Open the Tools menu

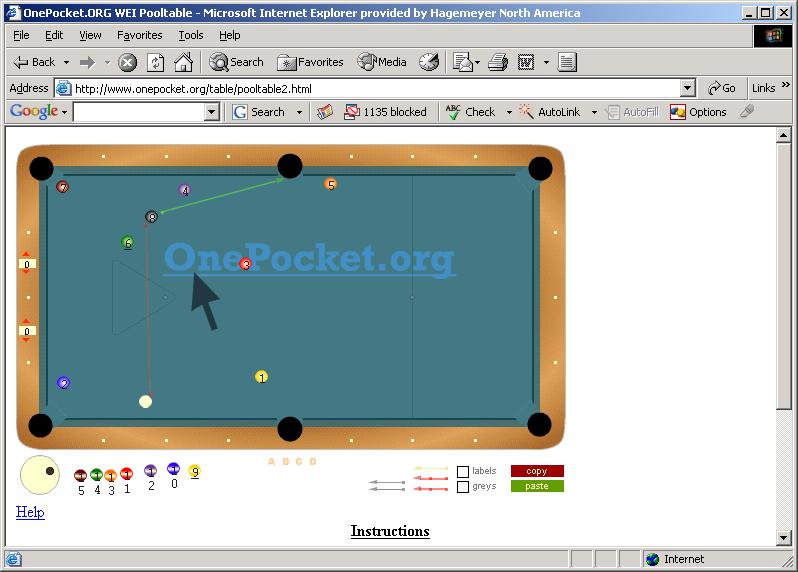pos(191,35)
